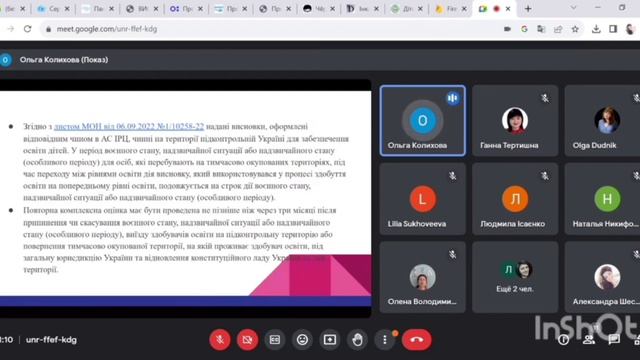
Task: Click the shared presentation slide
Action: 185,198
